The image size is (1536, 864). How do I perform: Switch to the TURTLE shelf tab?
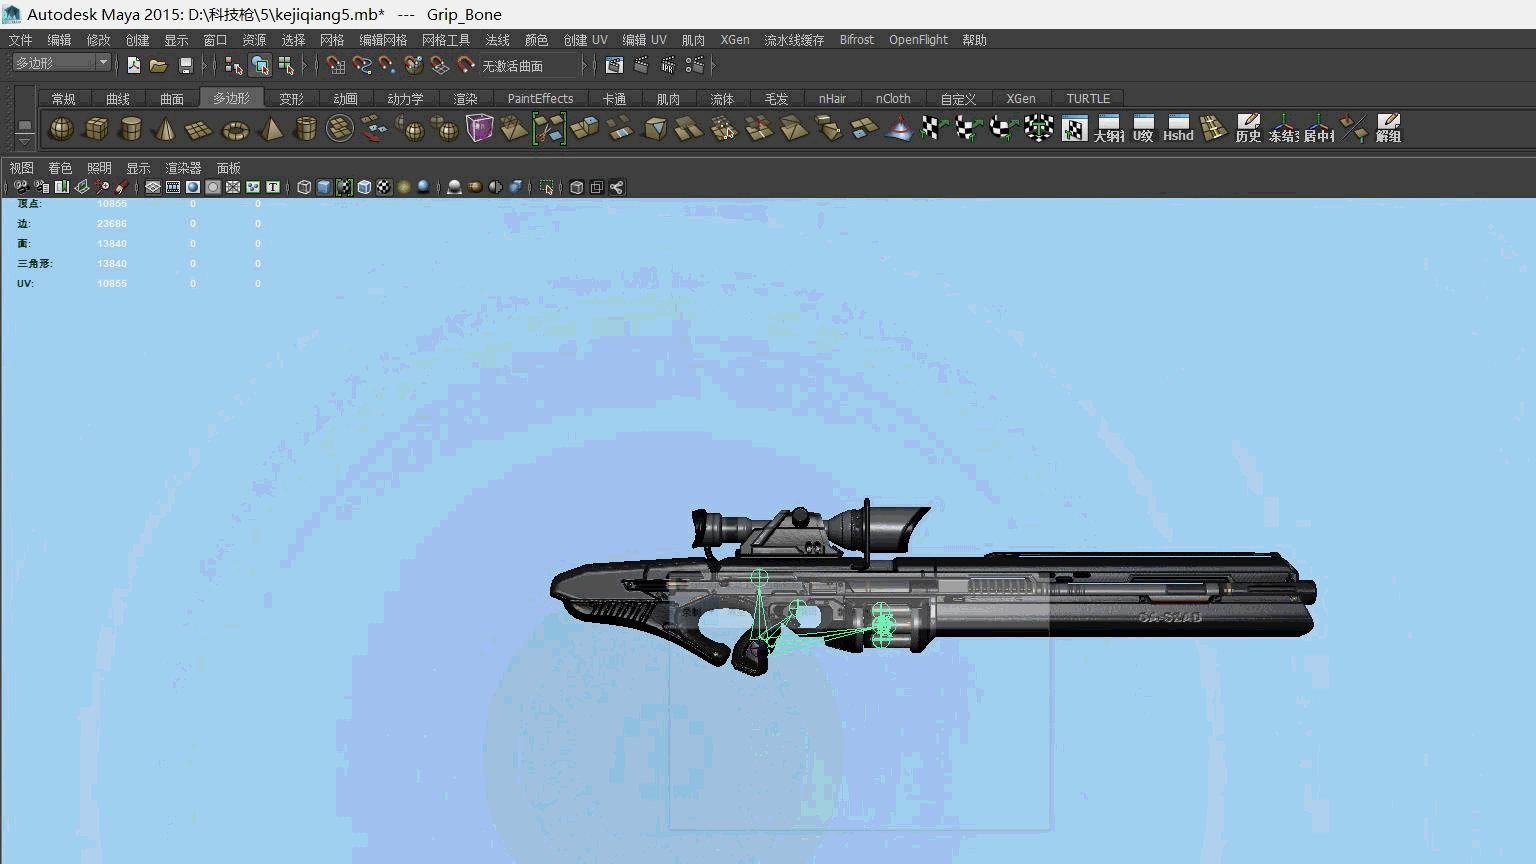coord(1088,98)
